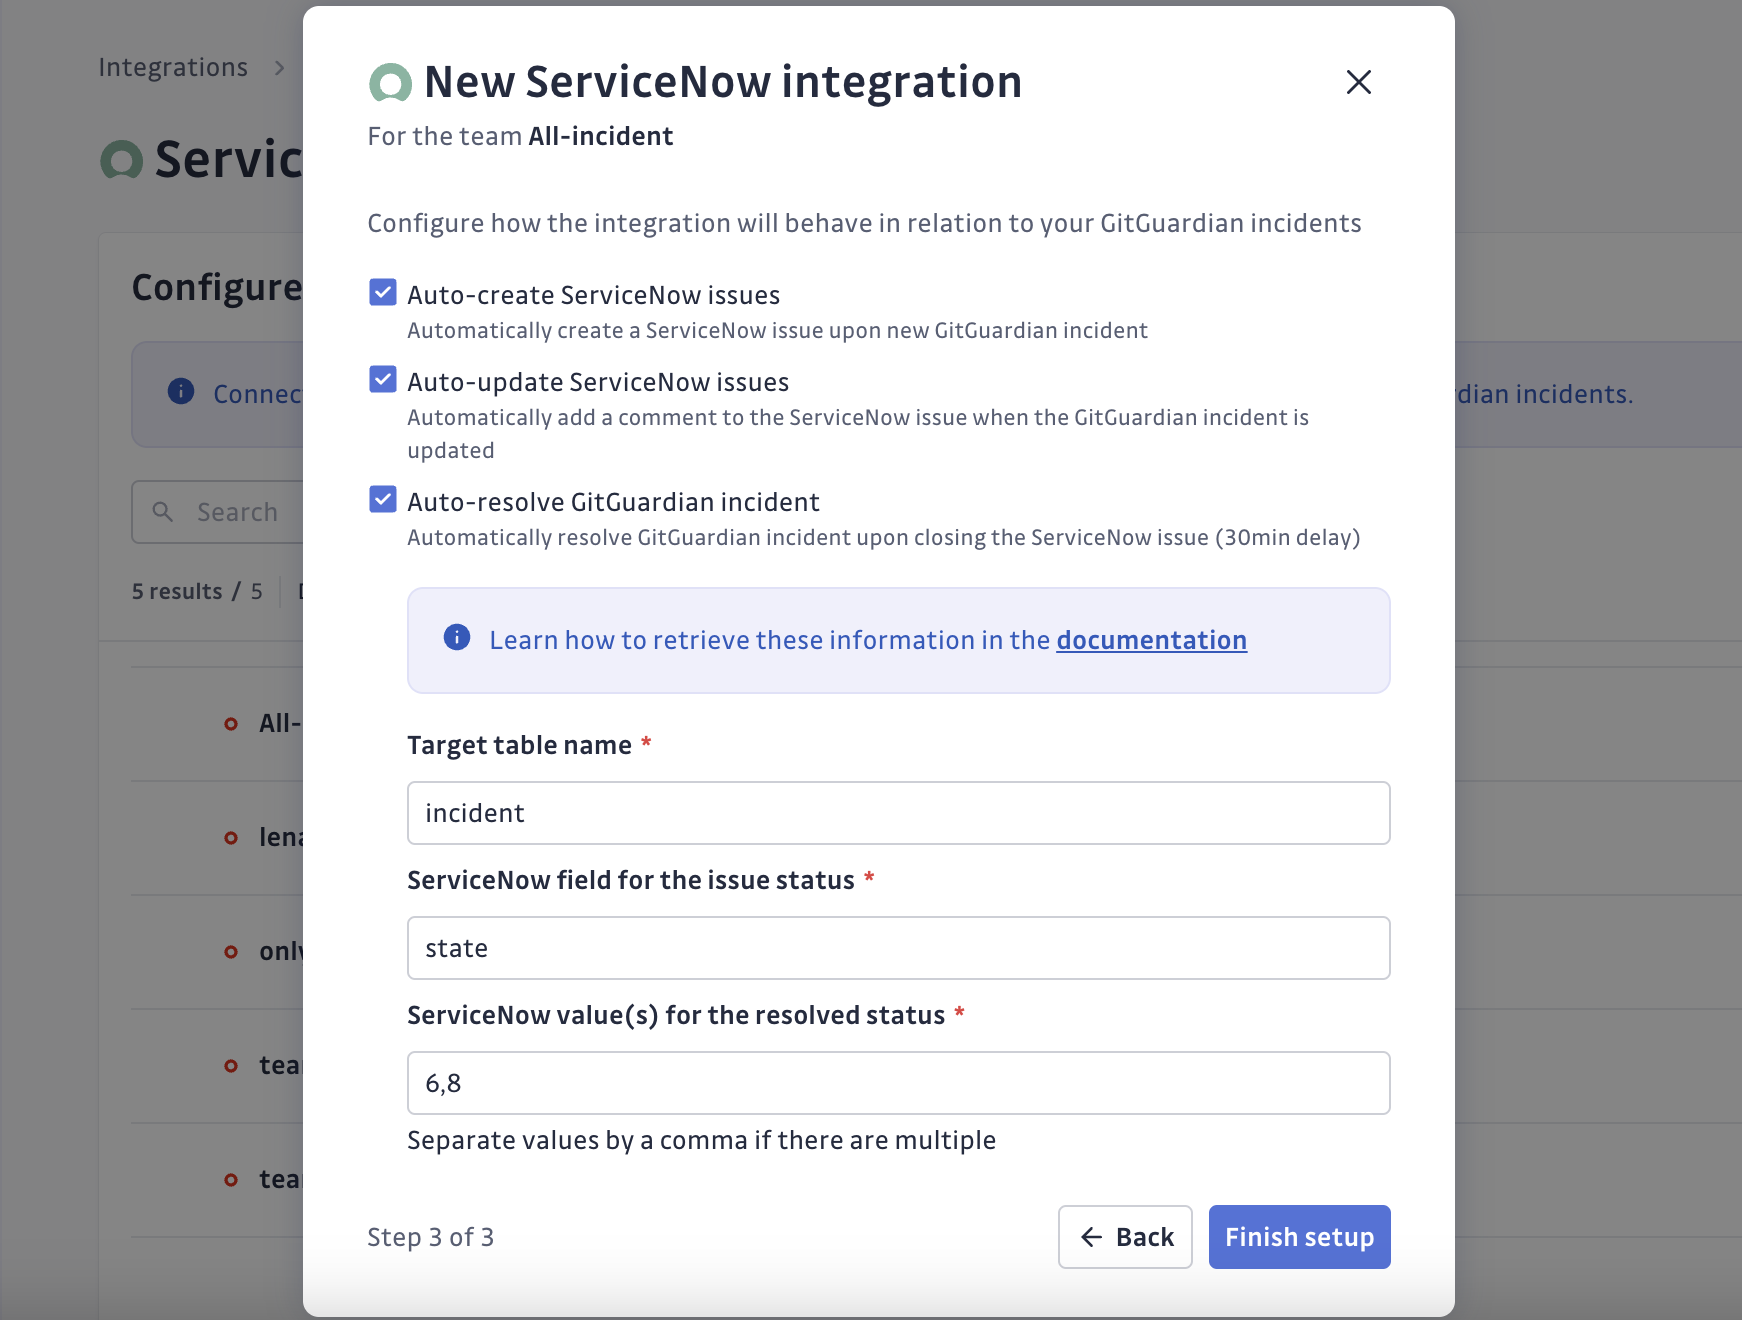1742x1320 pixels.
Task: Click 'Separate values by a comma' hint text
Action: tap(701, 1140)
